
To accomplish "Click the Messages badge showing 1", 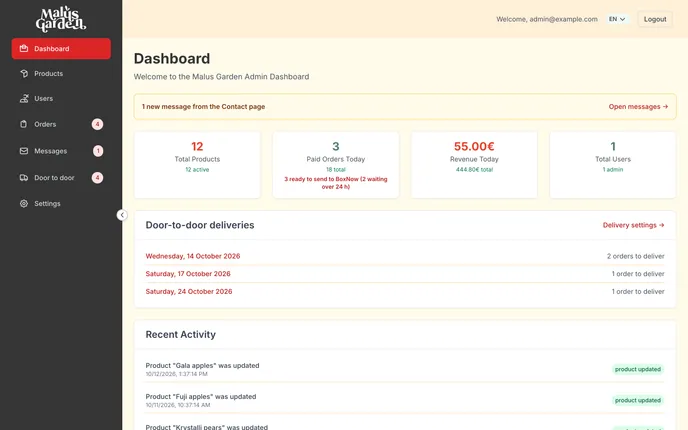I will pyautogui.click(x=98, y=151).
